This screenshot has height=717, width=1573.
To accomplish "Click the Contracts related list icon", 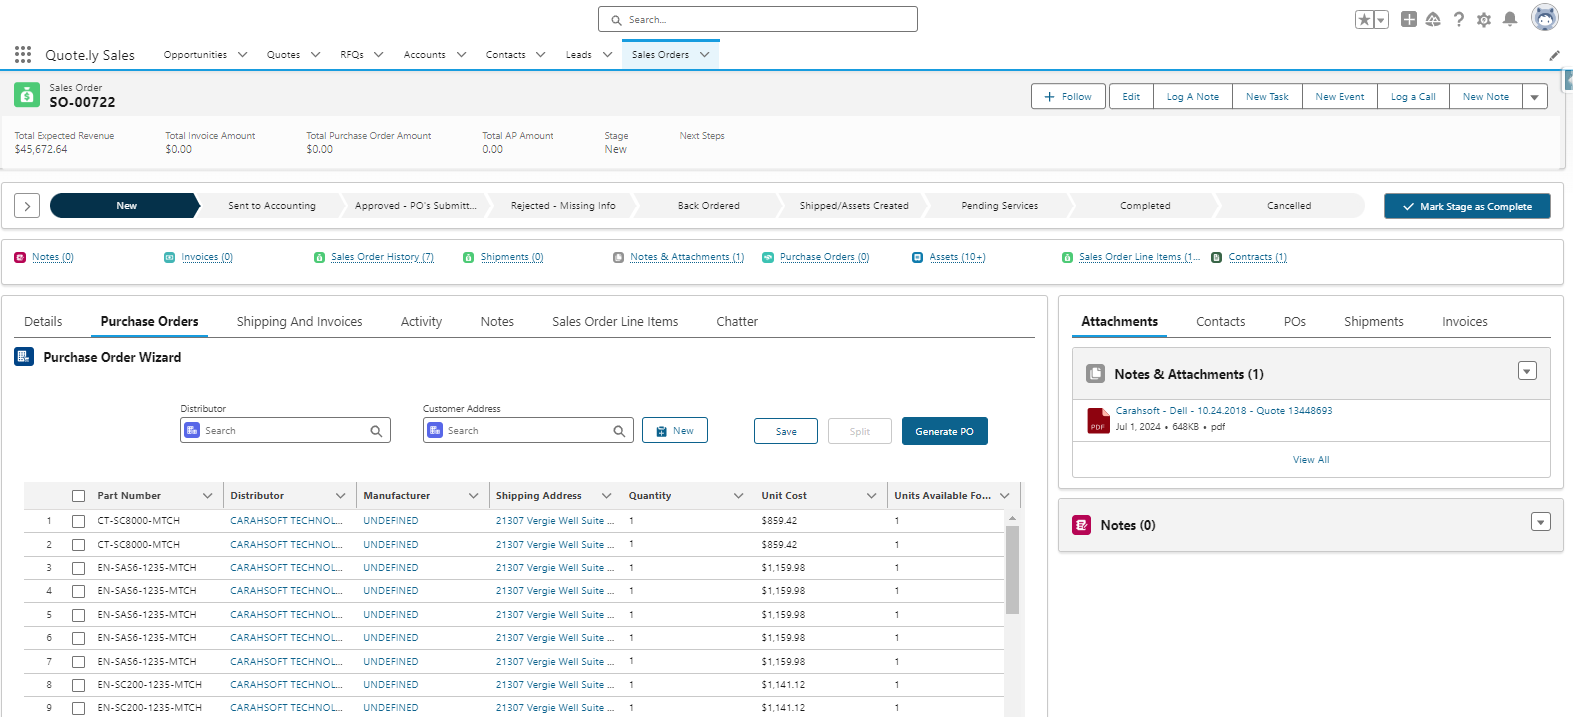I will tap(1216, 257).
